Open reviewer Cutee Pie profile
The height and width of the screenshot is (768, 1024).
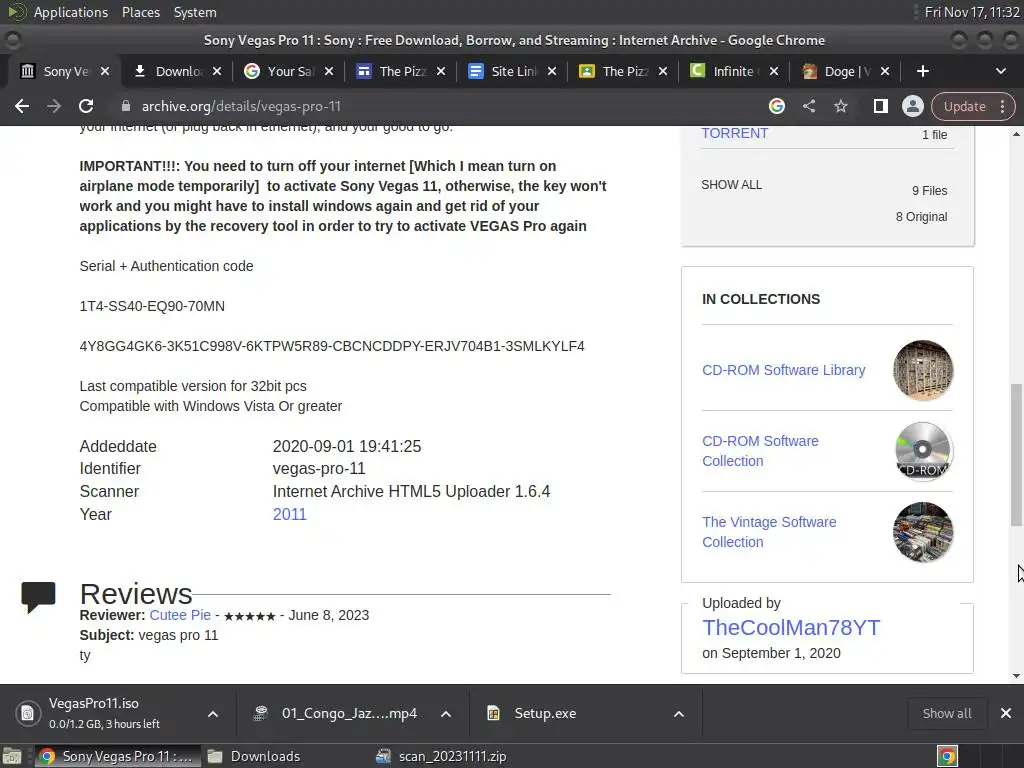[x=180, y=615]
